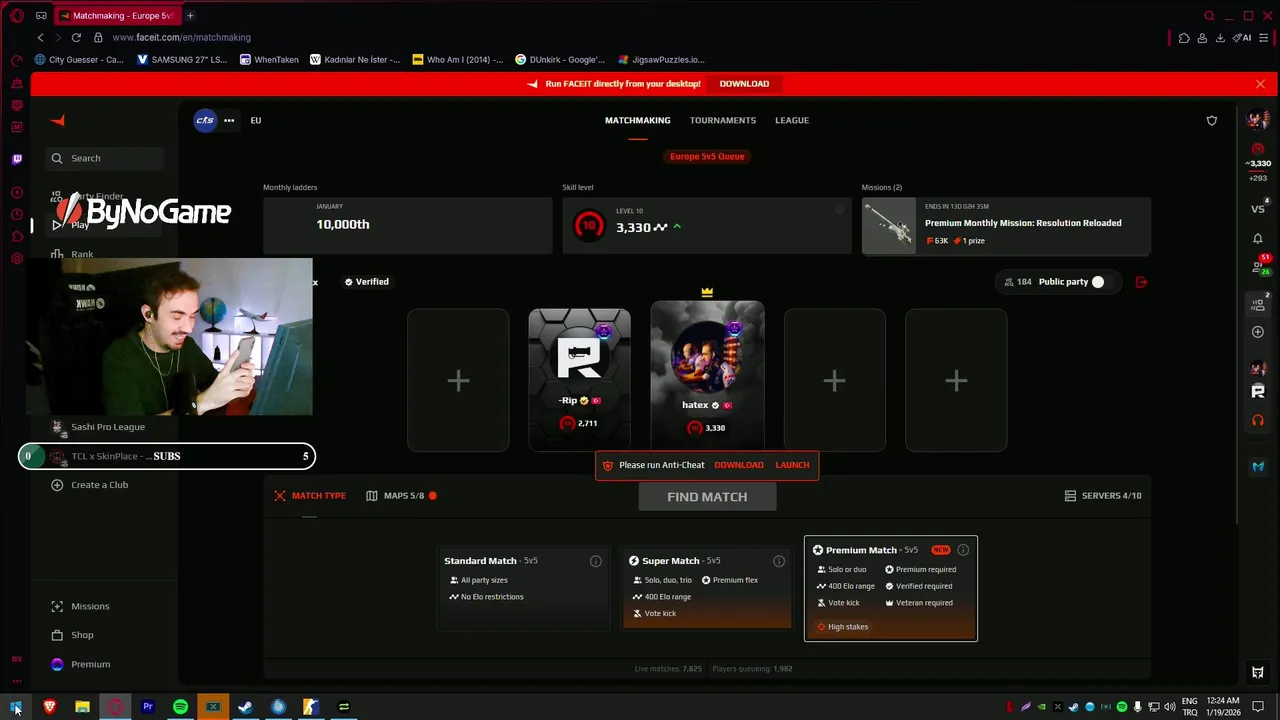The image size is (1280, 720).
Task: Click info icon on Premium Match card
Action: pos(963,550)
